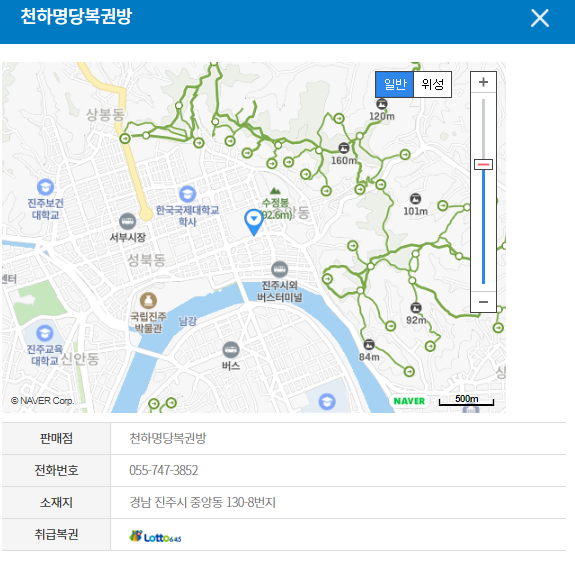Click the 120m elevation marker icon
Viewport: 575px width, 565px height.
tap(382, 104)
